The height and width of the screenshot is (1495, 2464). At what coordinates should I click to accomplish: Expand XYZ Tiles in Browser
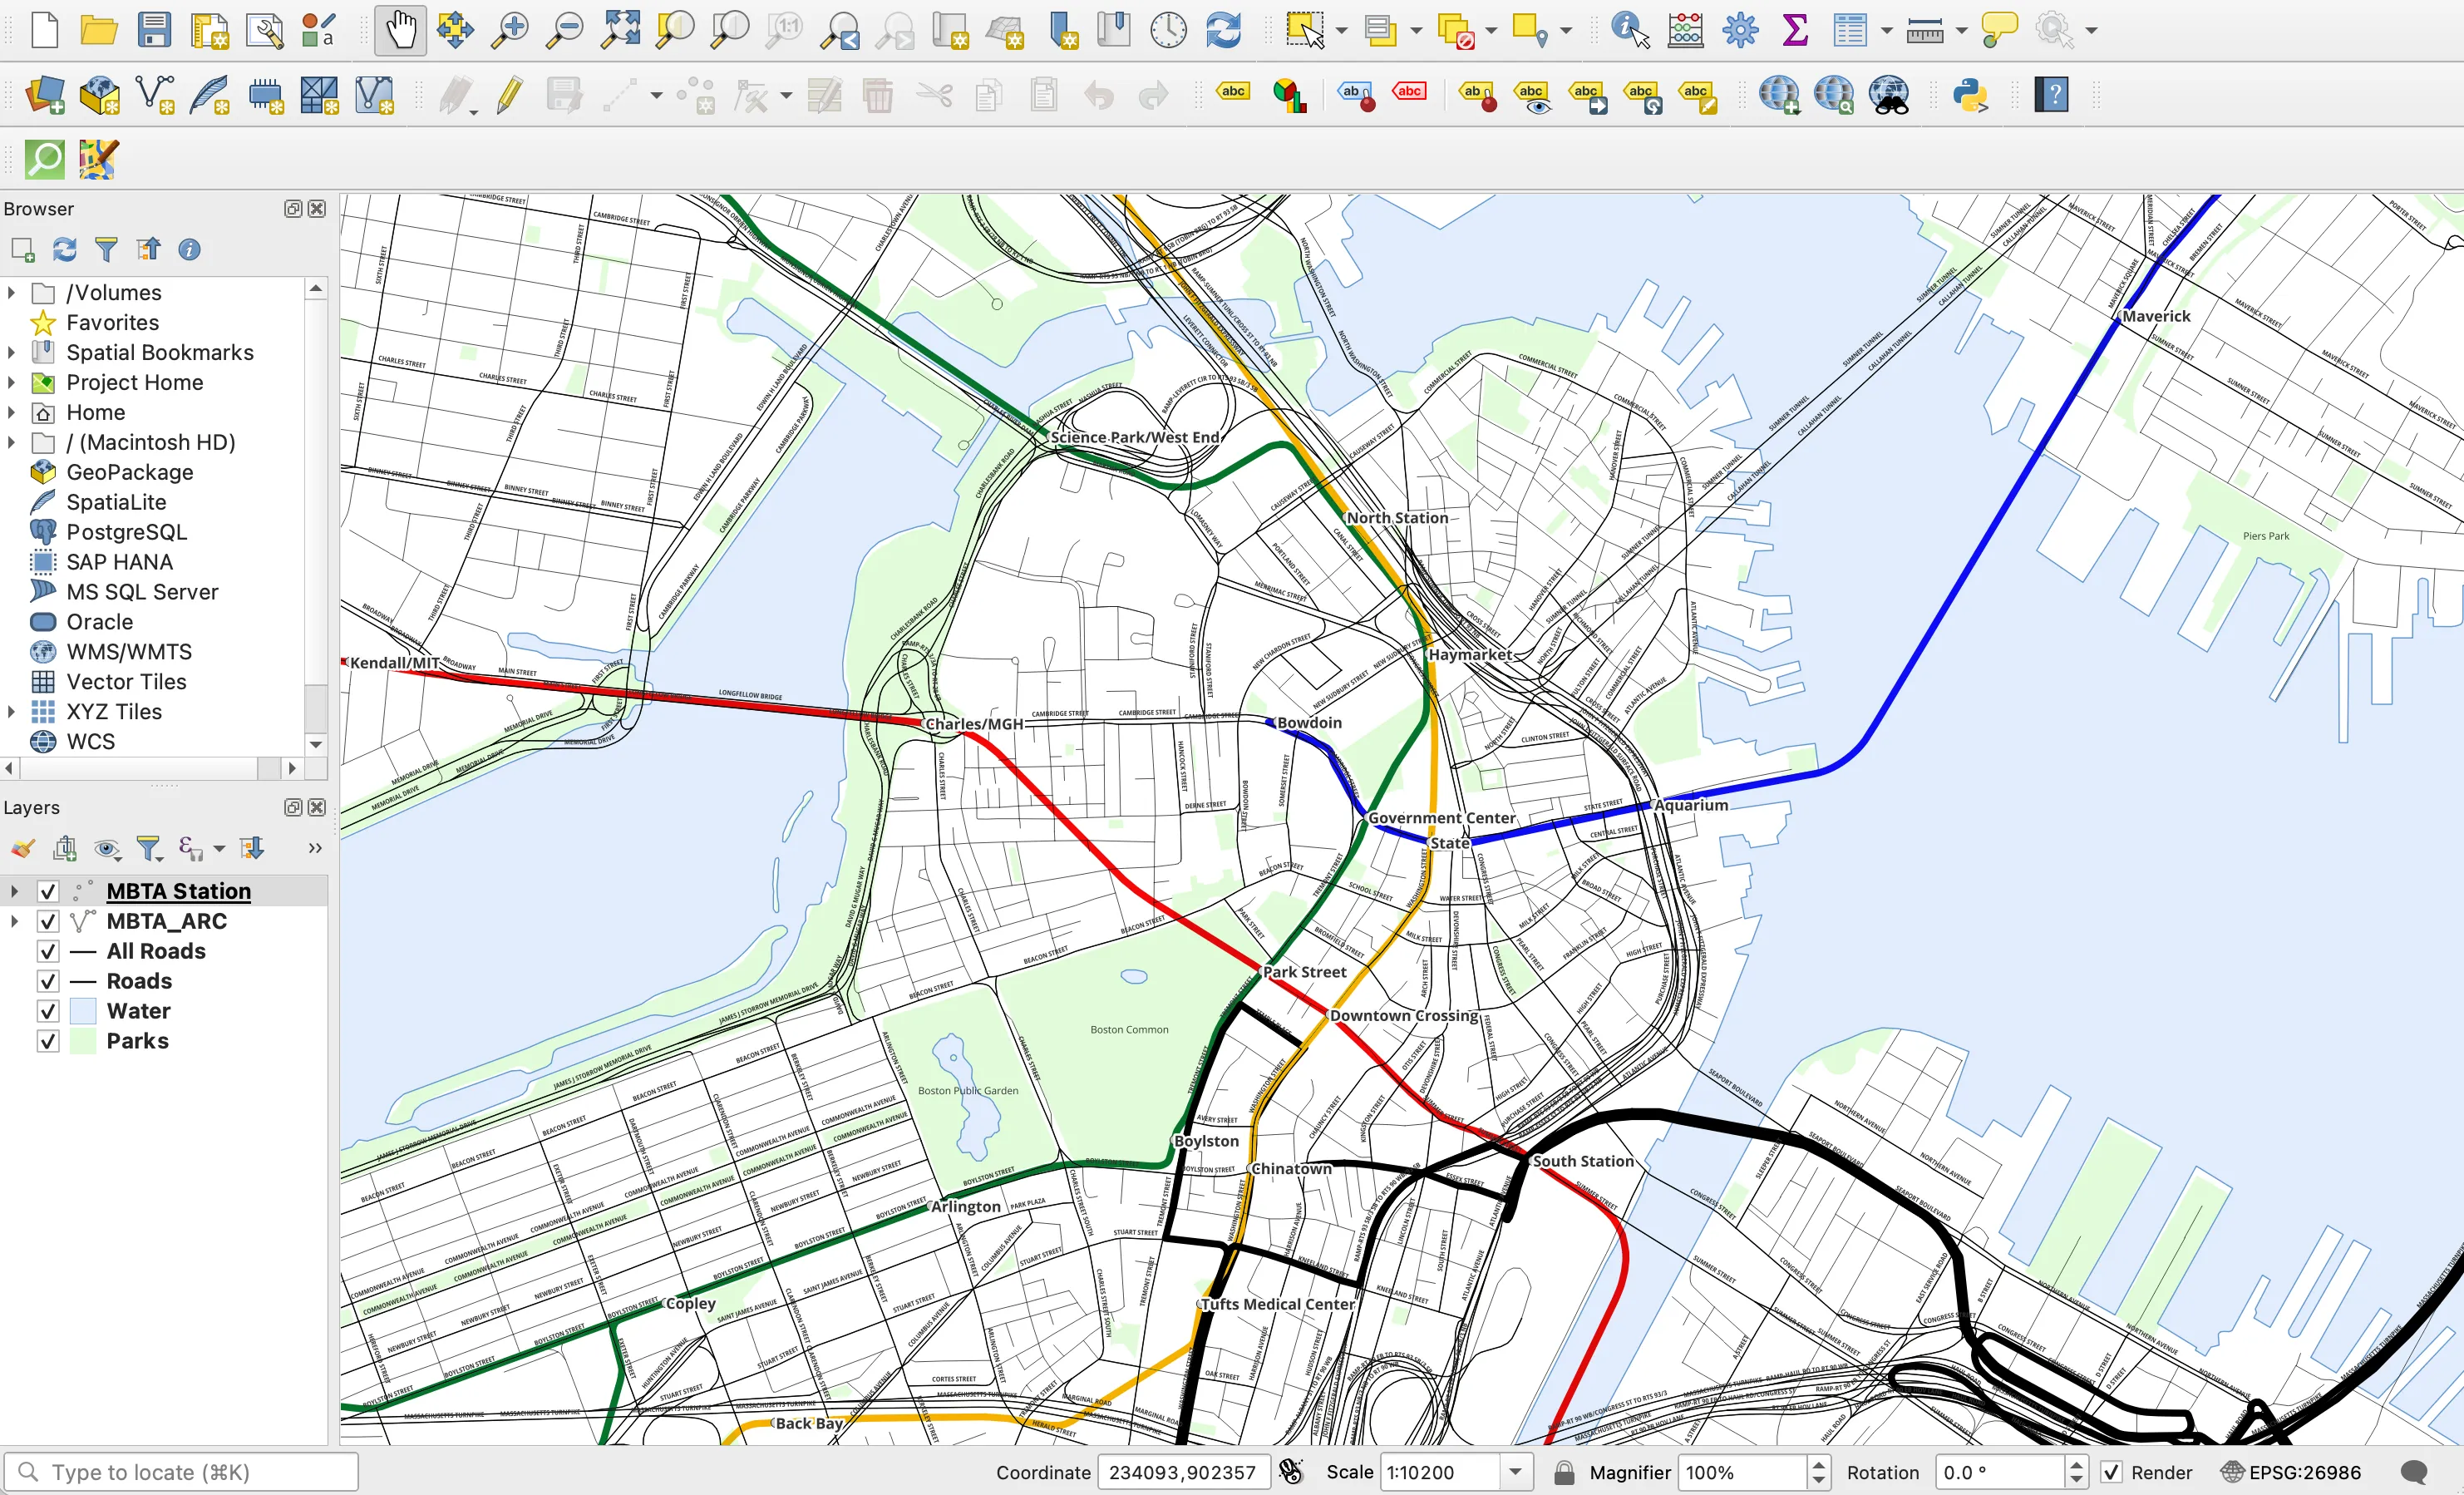[x=12, y=712]
